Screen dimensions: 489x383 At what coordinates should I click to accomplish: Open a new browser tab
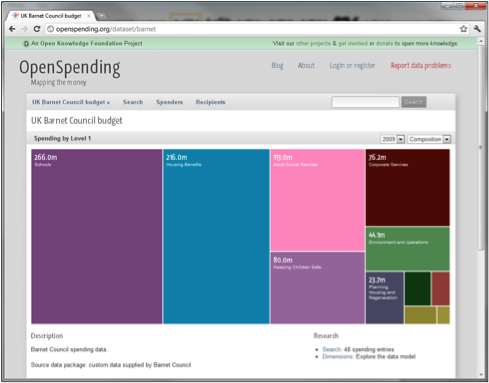pyautogui.click(x=101, y=16)
